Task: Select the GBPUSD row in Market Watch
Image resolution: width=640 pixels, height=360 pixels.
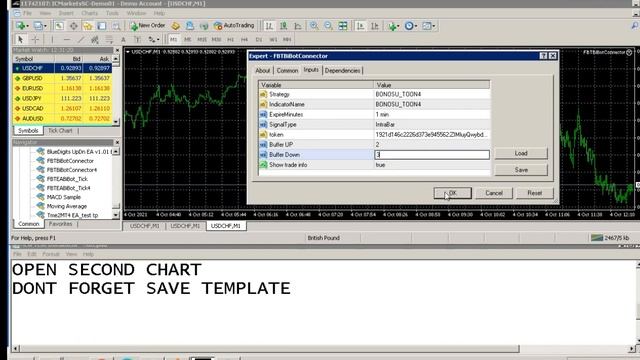Action: pyautogui.click(x=62, y=78)
